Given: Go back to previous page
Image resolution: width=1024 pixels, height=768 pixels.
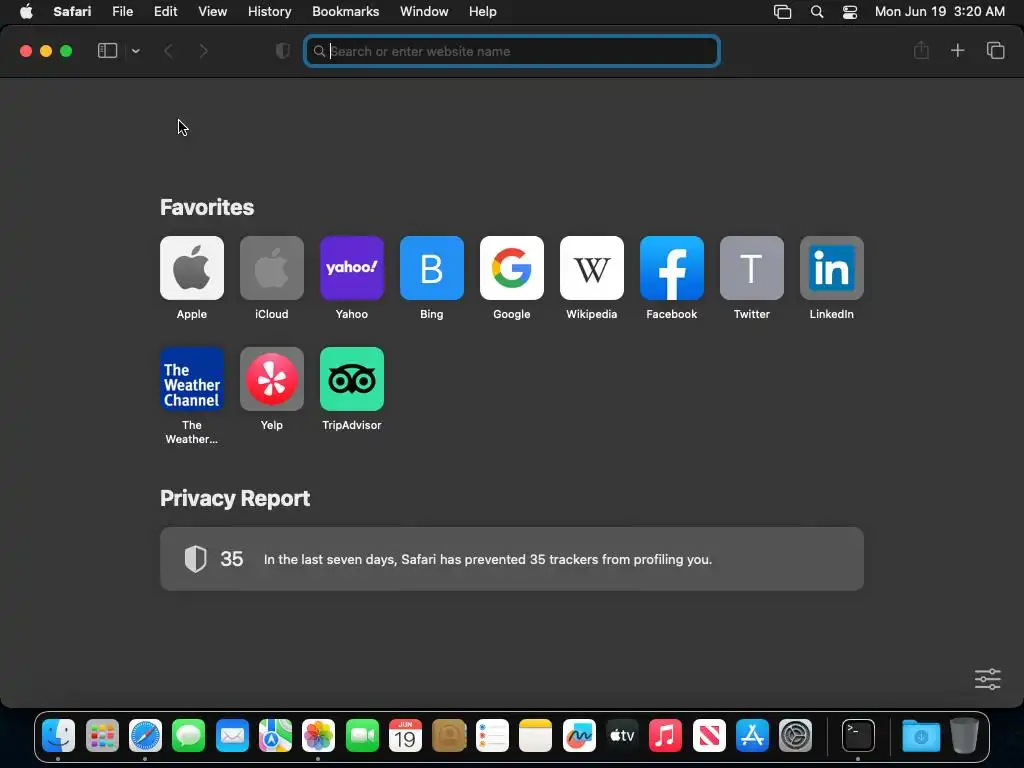Looking at the screenshot, I should (x=168, y=51).
